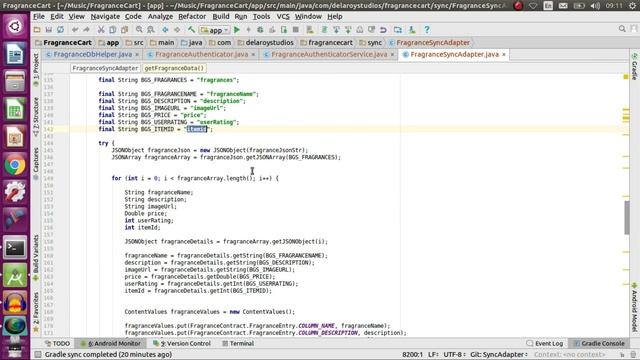Expand the sync folder breadcrumb
The image size is (640, 360).
pos(371,42)
